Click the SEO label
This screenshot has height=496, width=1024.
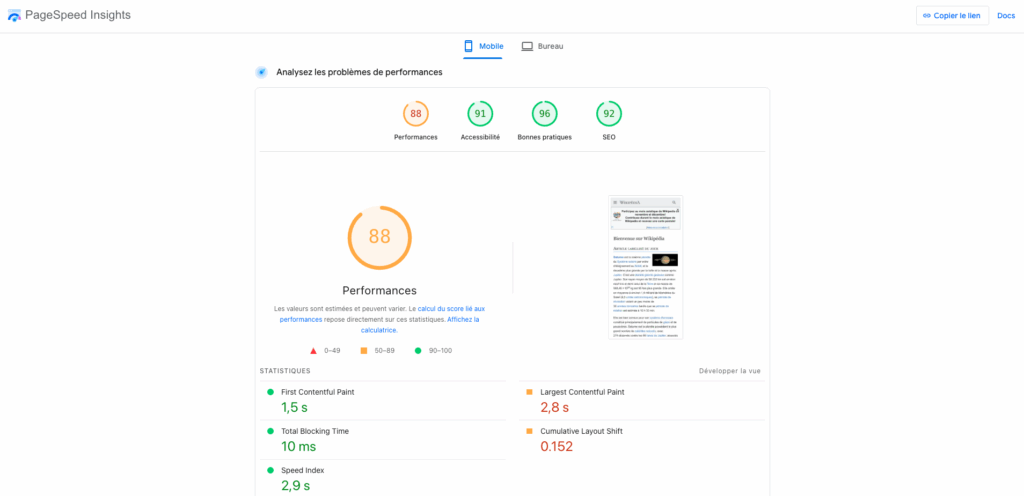[x=609, y=137]
